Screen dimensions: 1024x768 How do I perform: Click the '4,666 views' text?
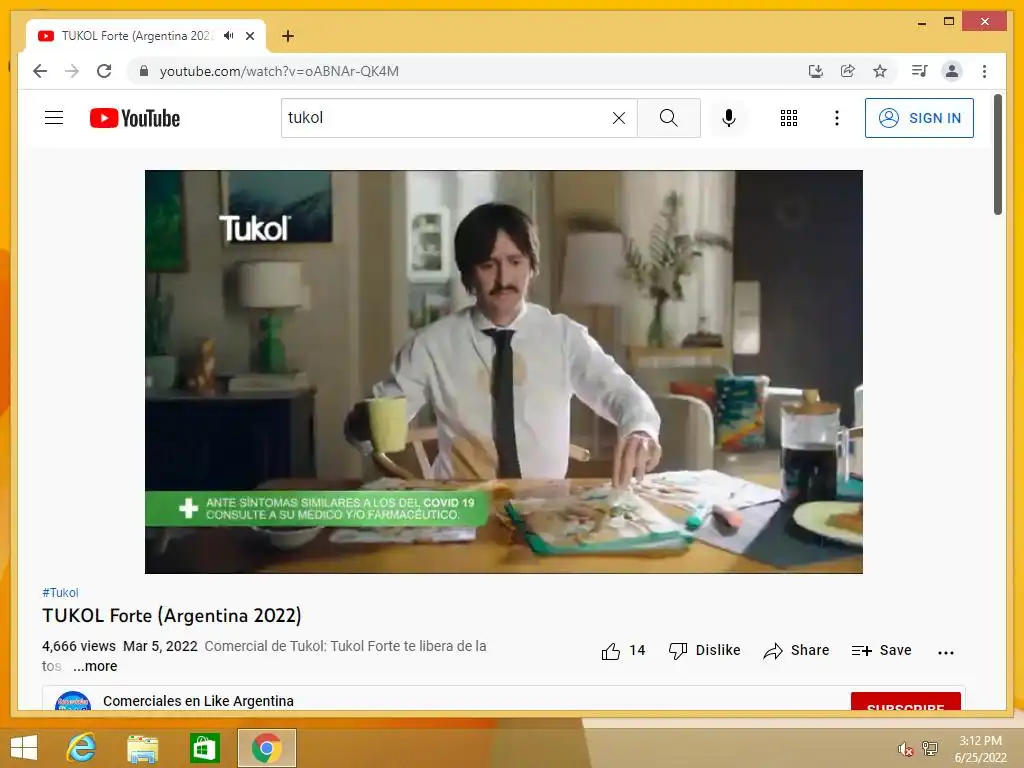tap(78, 646)
